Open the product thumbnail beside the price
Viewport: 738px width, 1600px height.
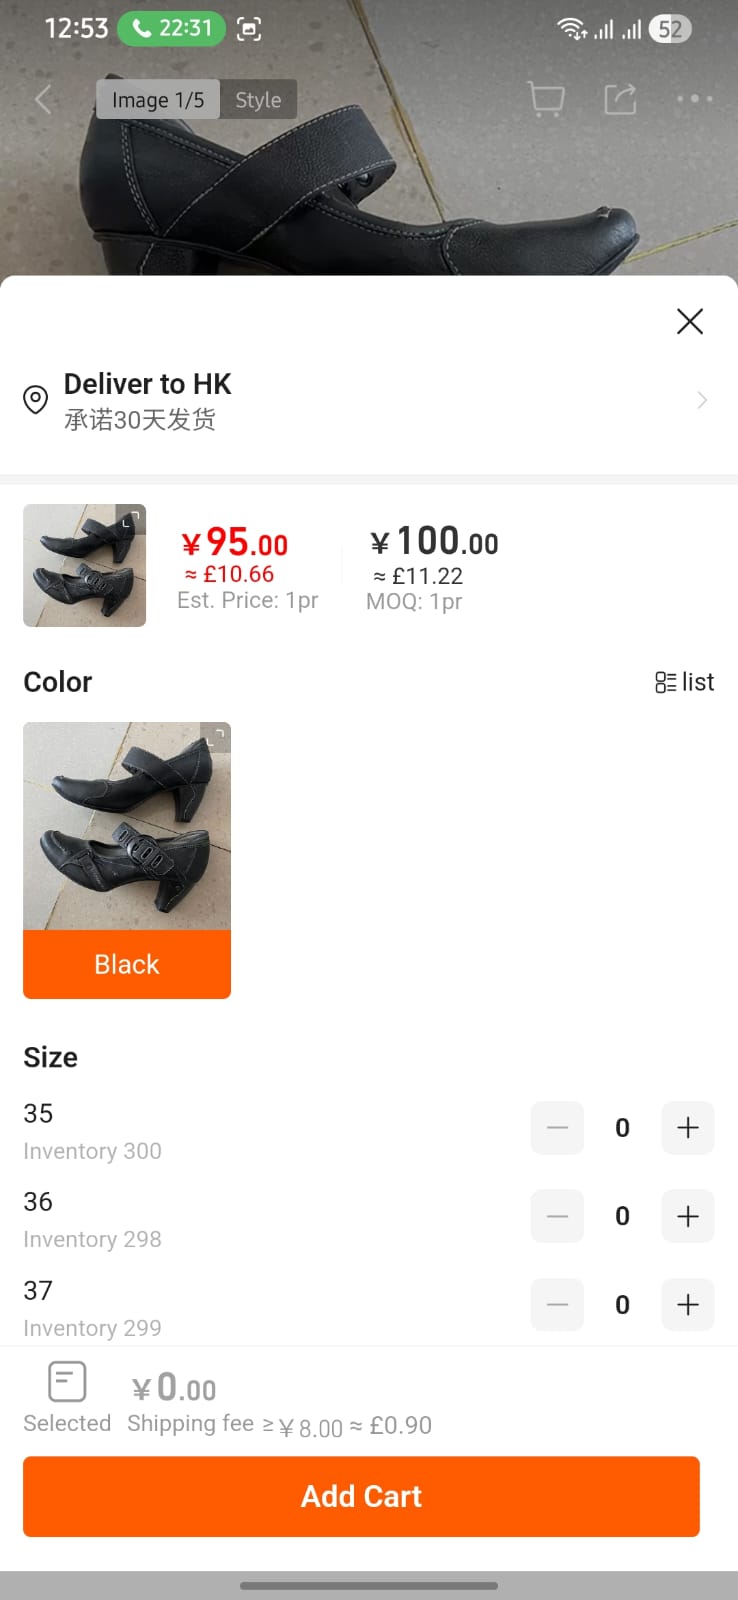pos(85,566)
